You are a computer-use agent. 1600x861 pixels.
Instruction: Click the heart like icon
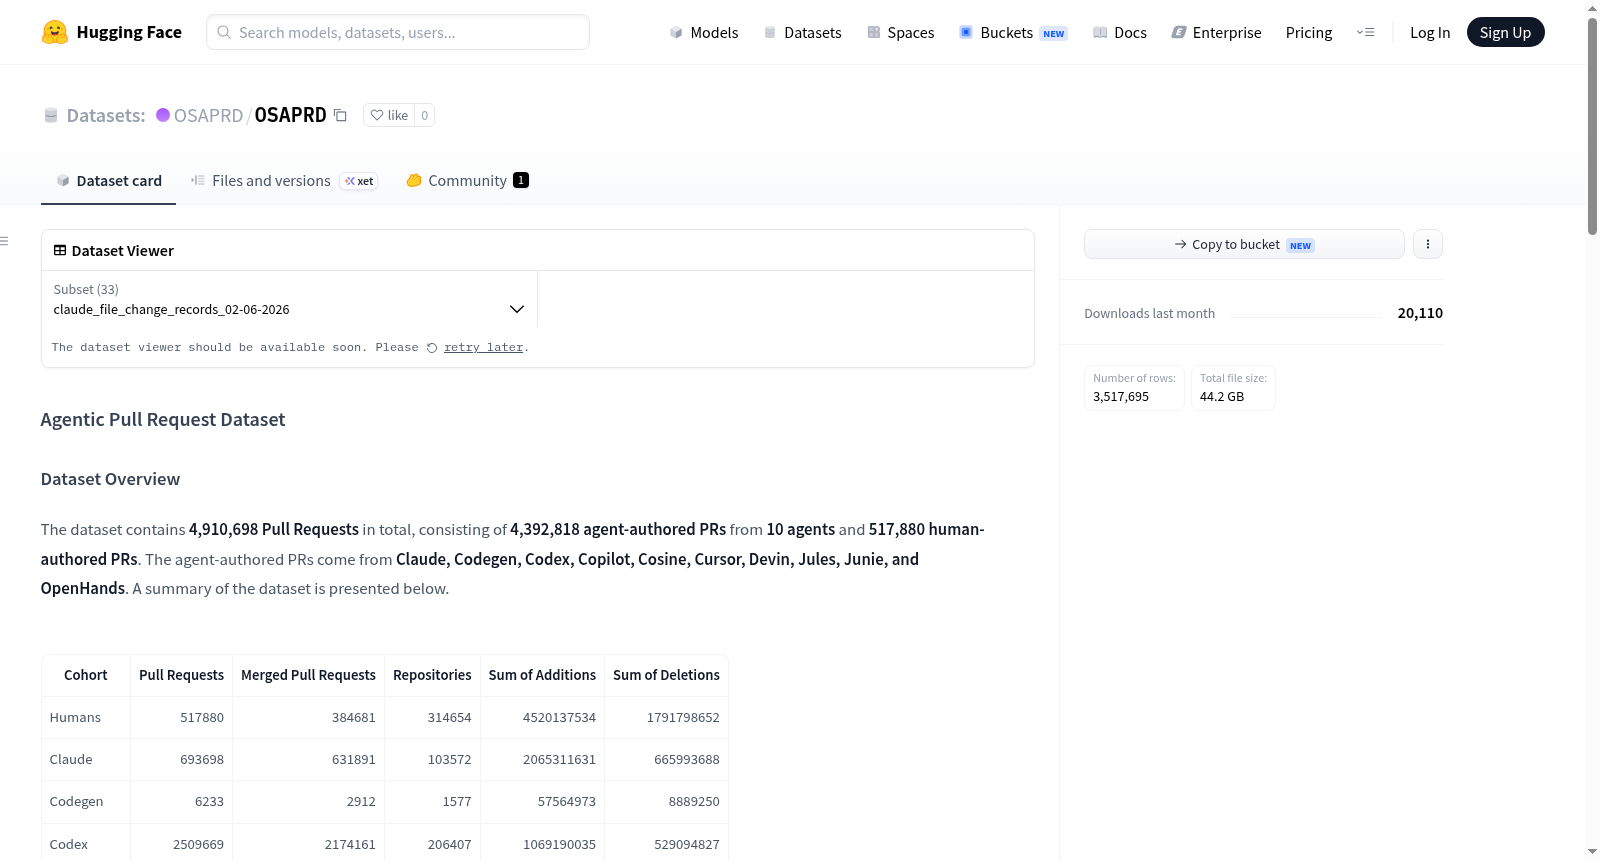tap(377, 115)
